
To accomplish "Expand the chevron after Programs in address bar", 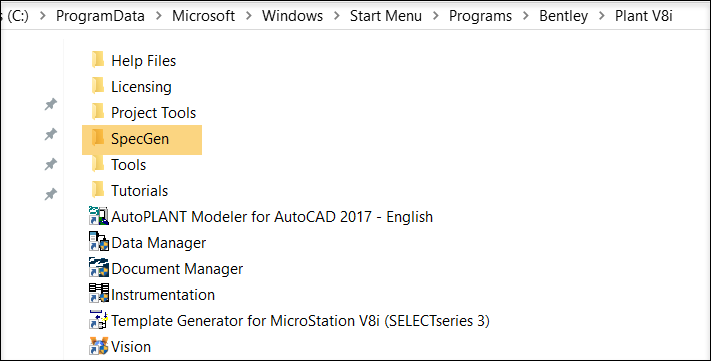I will 526,16.
